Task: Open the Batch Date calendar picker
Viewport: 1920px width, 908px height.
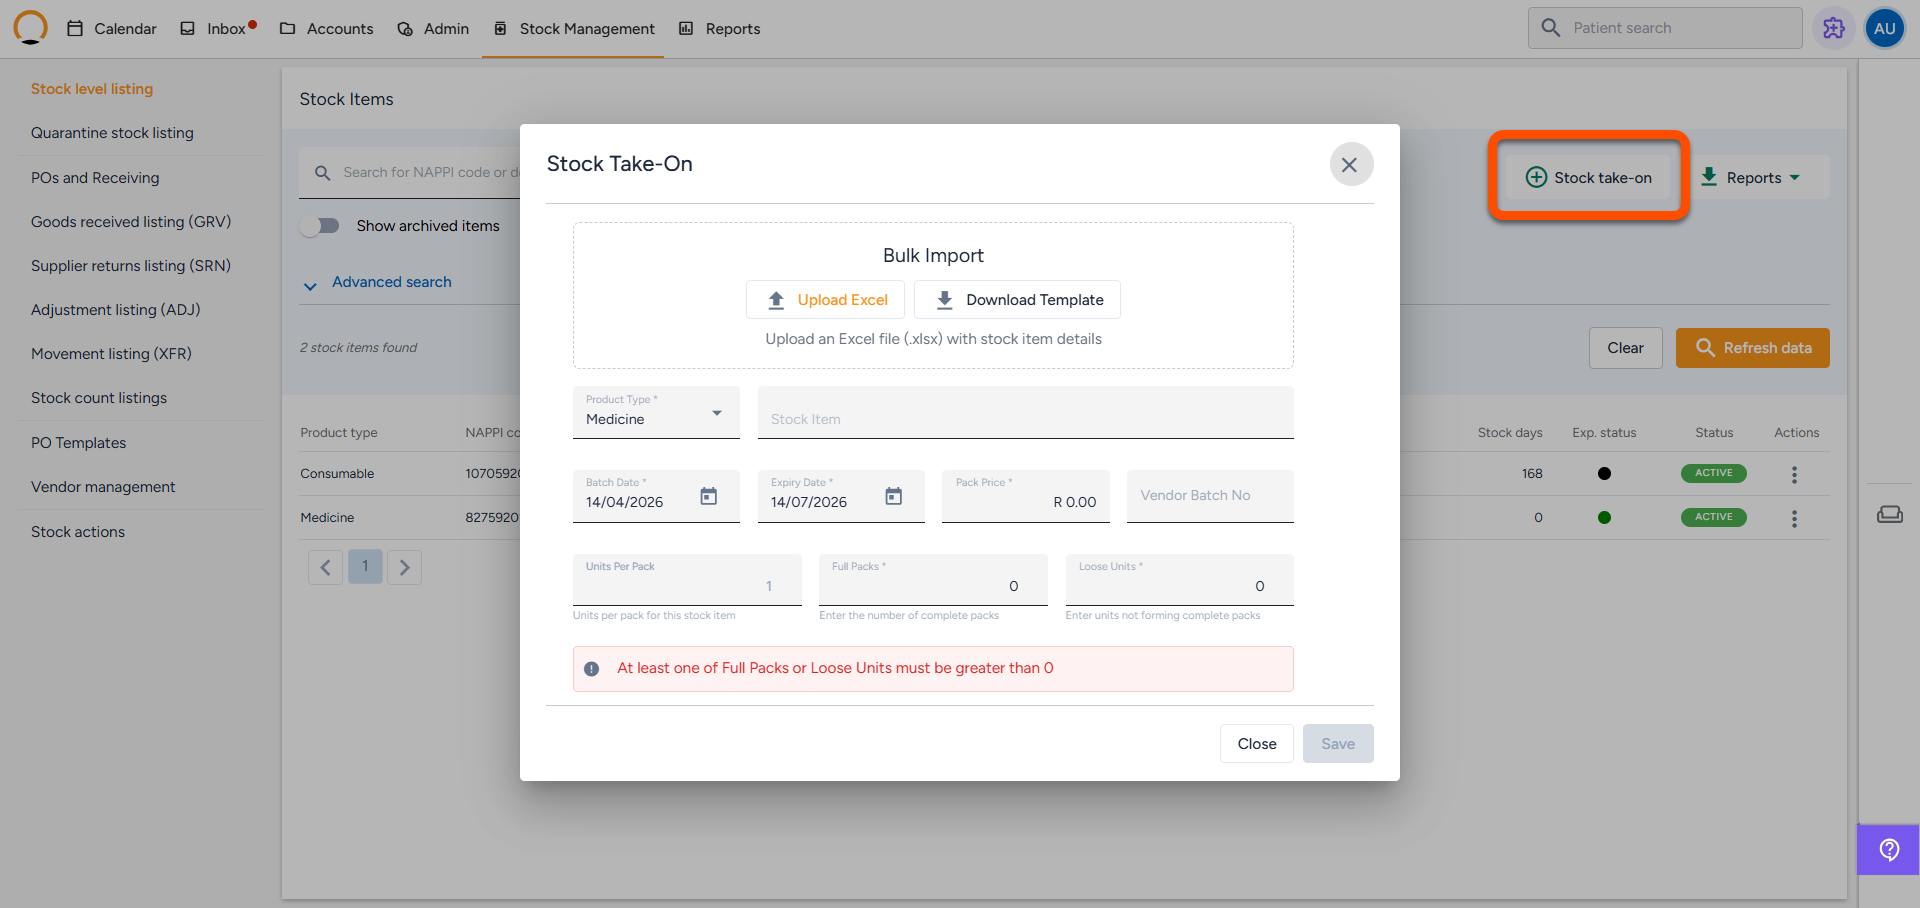Action: 708,496
